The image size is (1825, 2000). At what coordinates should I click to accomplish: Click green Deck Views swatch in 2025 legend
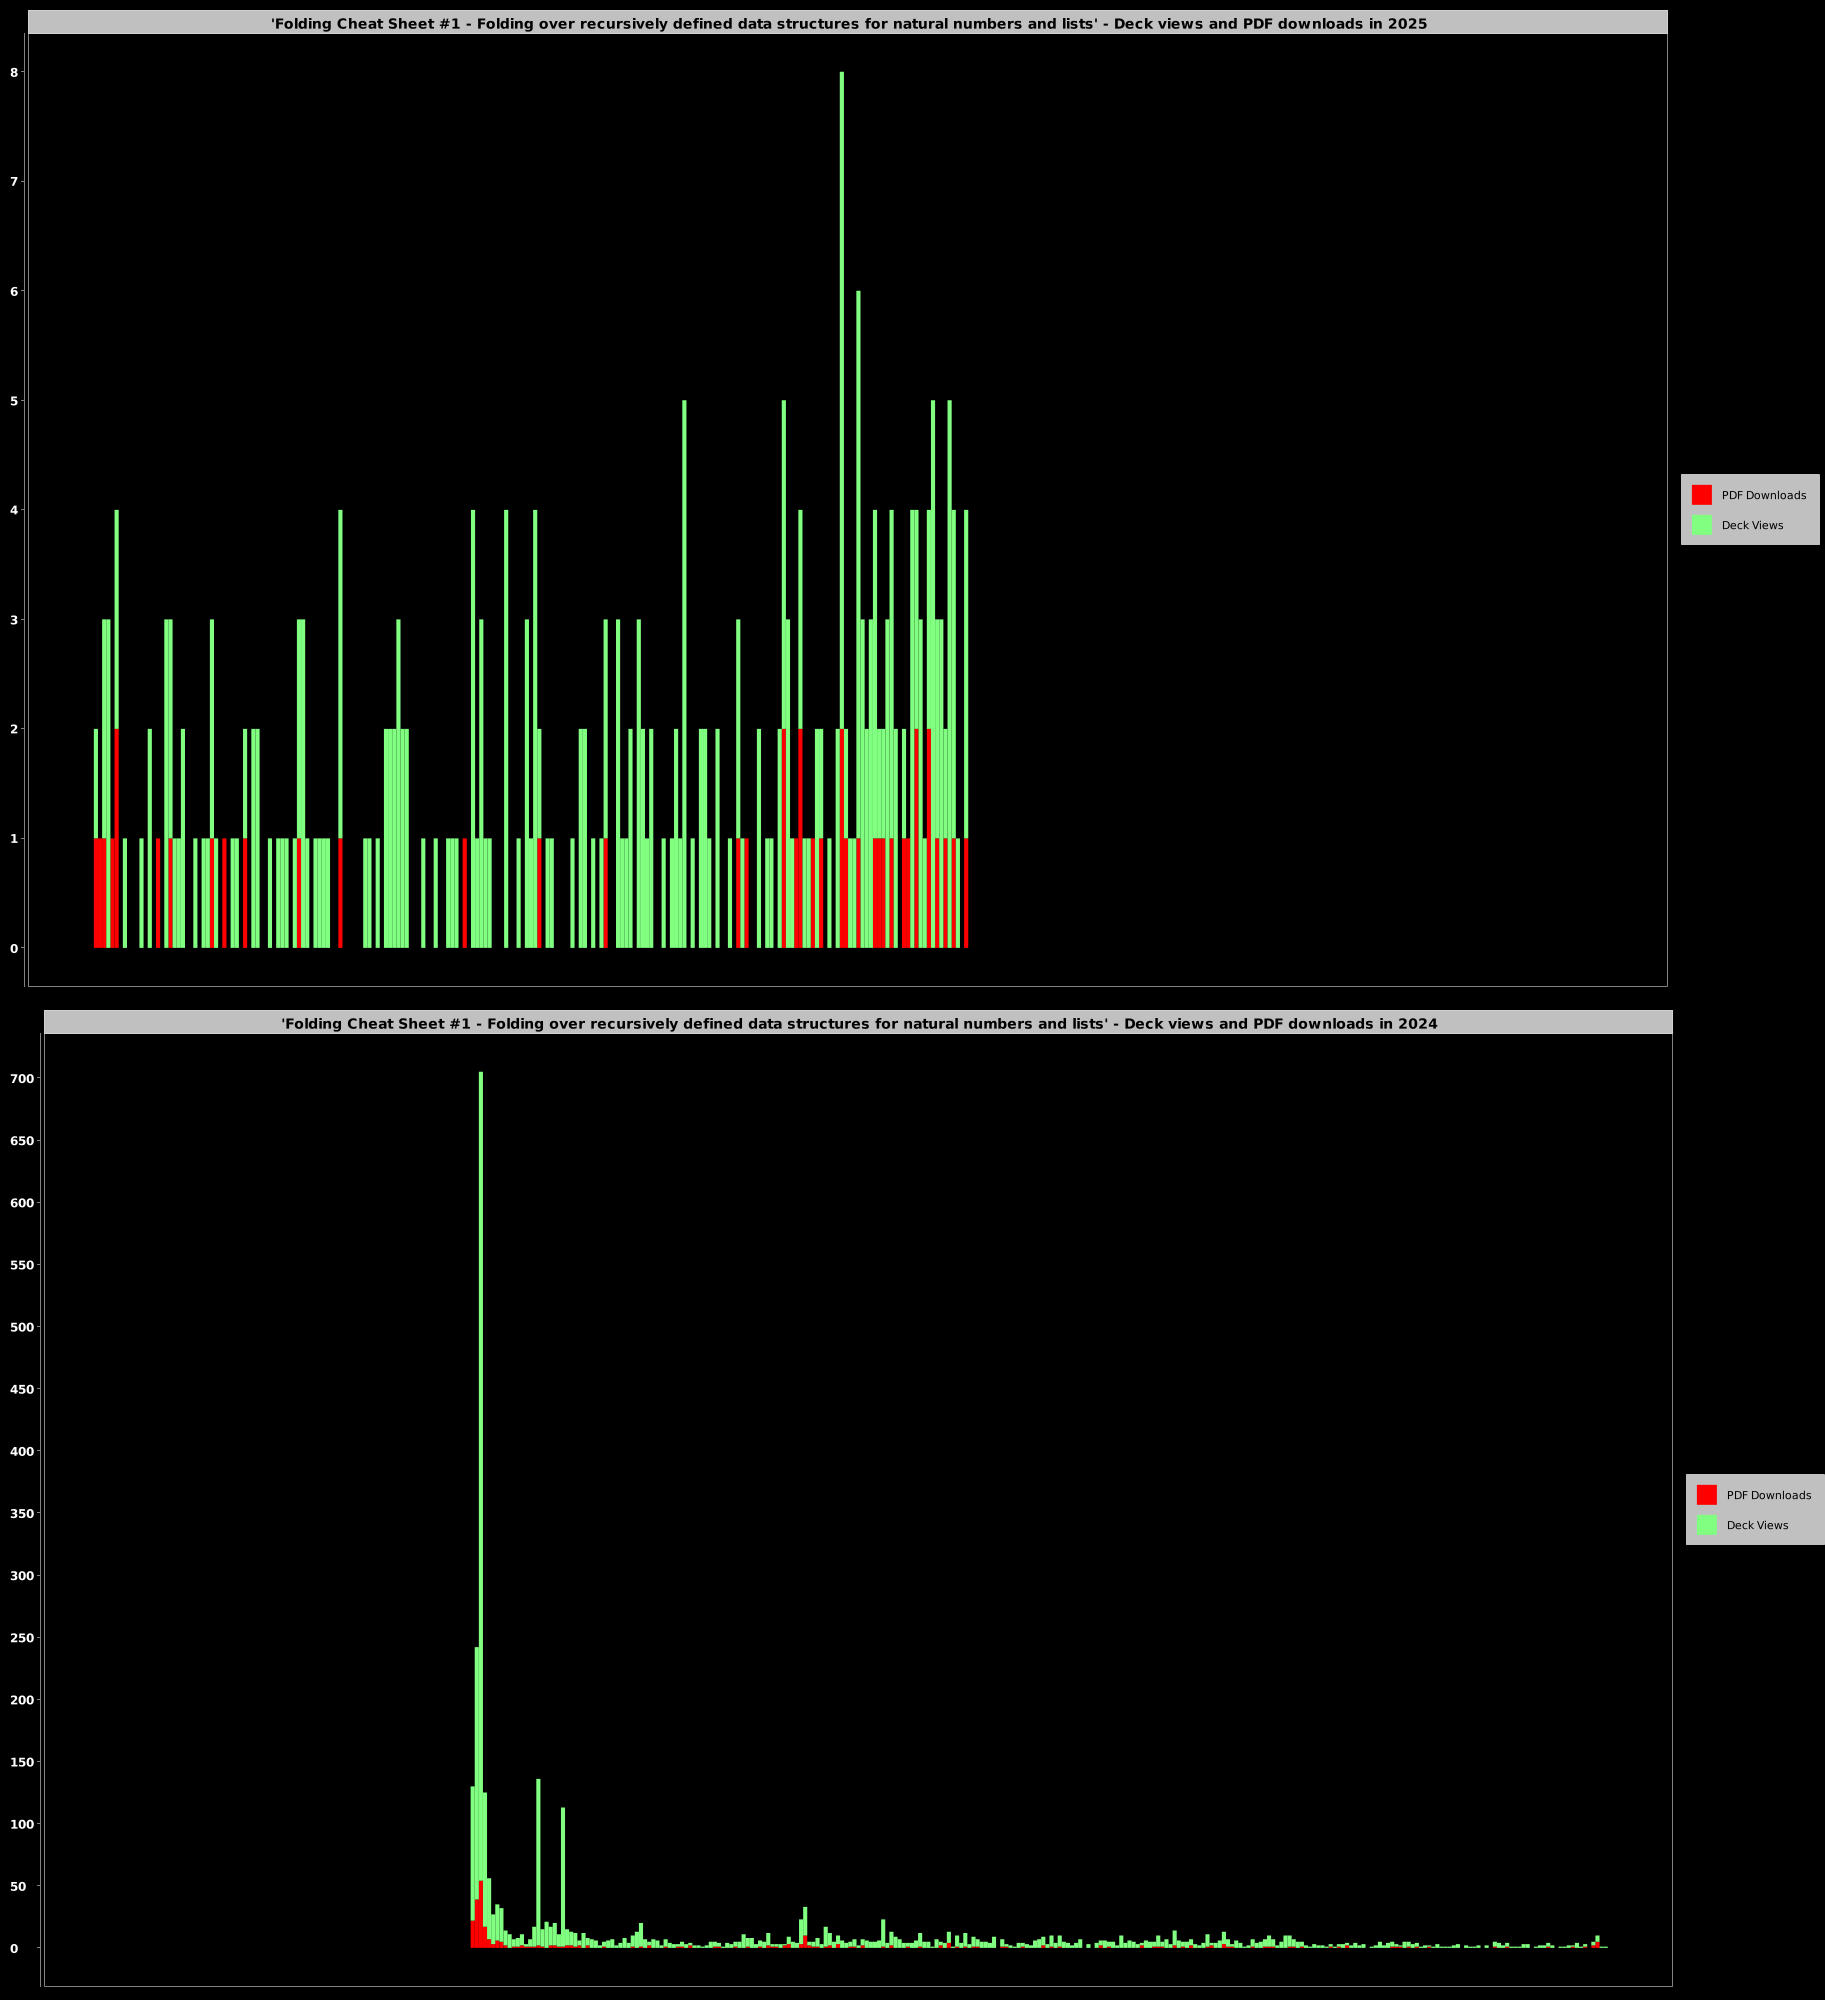(x=1701, y=525)
